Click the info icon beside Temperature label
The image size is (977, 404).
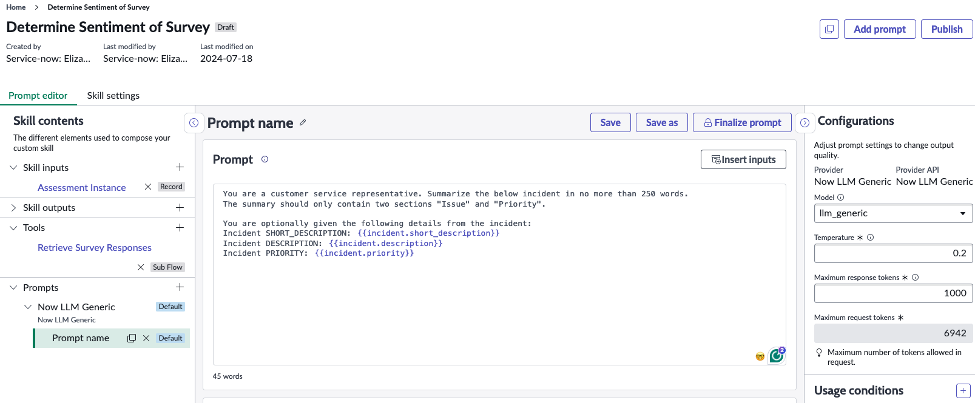870,238
